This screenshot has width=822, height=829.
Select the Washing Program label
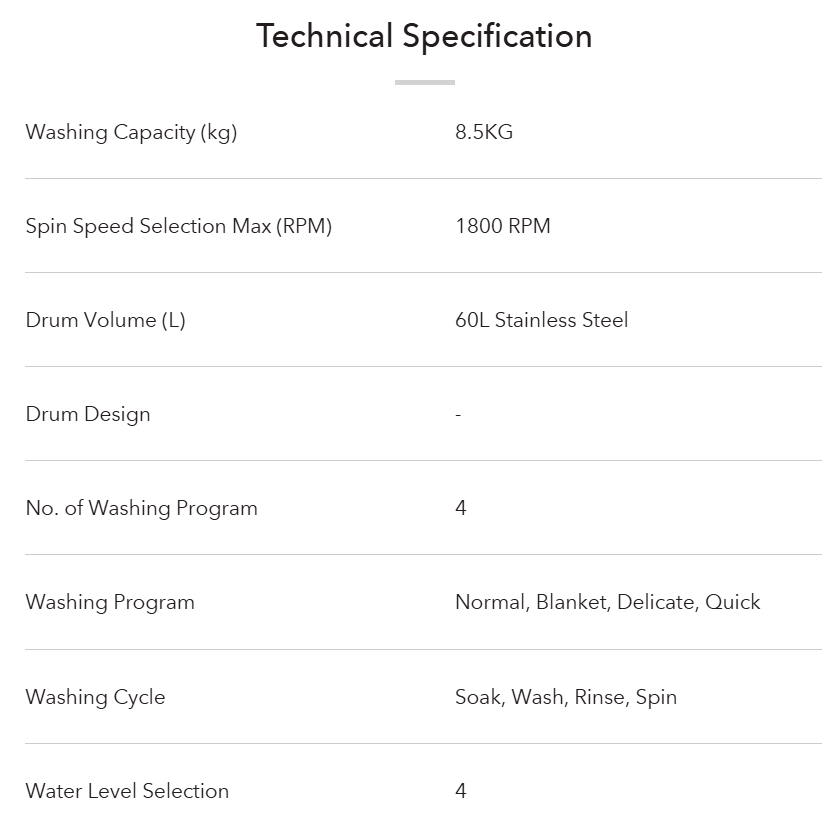(x=110, y=603)
